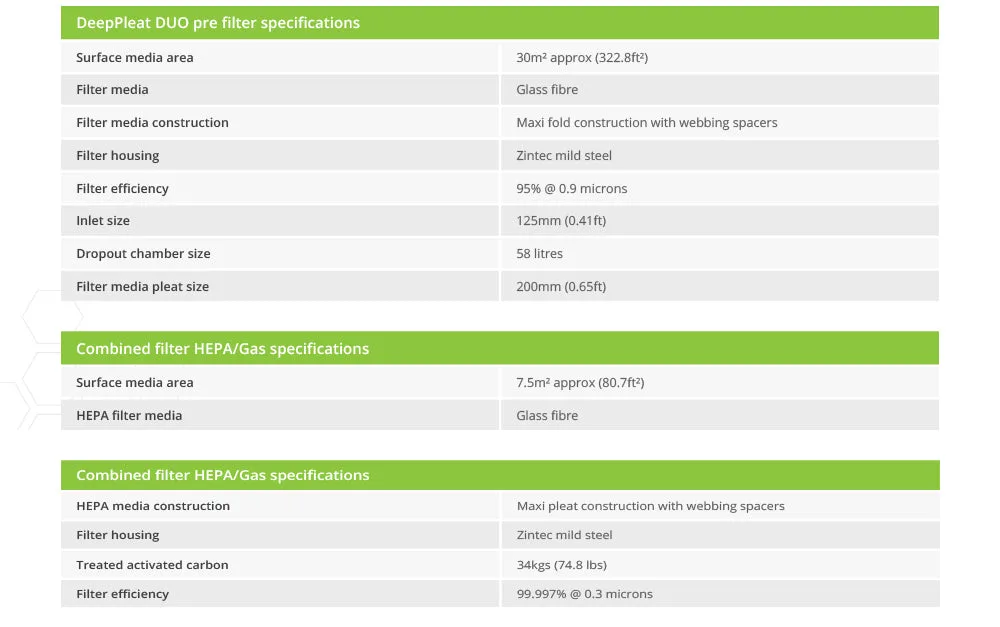This screenshot has height=627, width=1000.
Task: Select the 'Inlet size' label
Action: [103, 221]
